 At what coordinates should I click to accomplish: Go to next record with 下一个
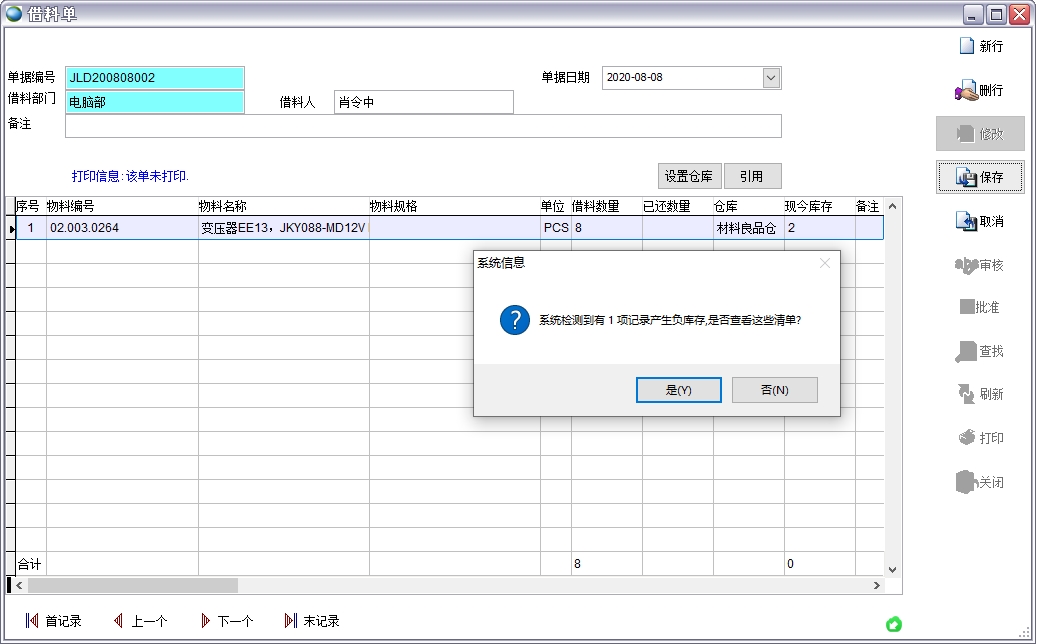[x=227, y=621]
